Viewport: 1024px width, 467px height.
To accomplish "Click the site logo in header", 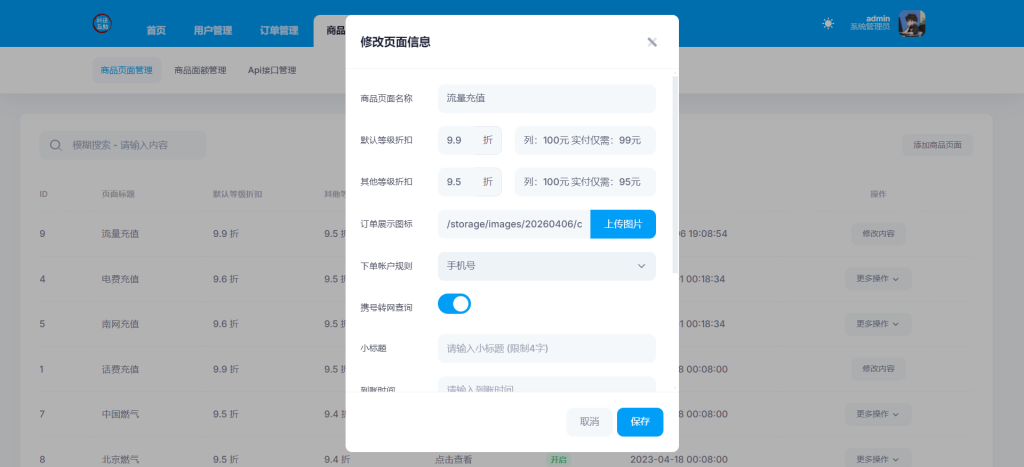I will 102,23.
